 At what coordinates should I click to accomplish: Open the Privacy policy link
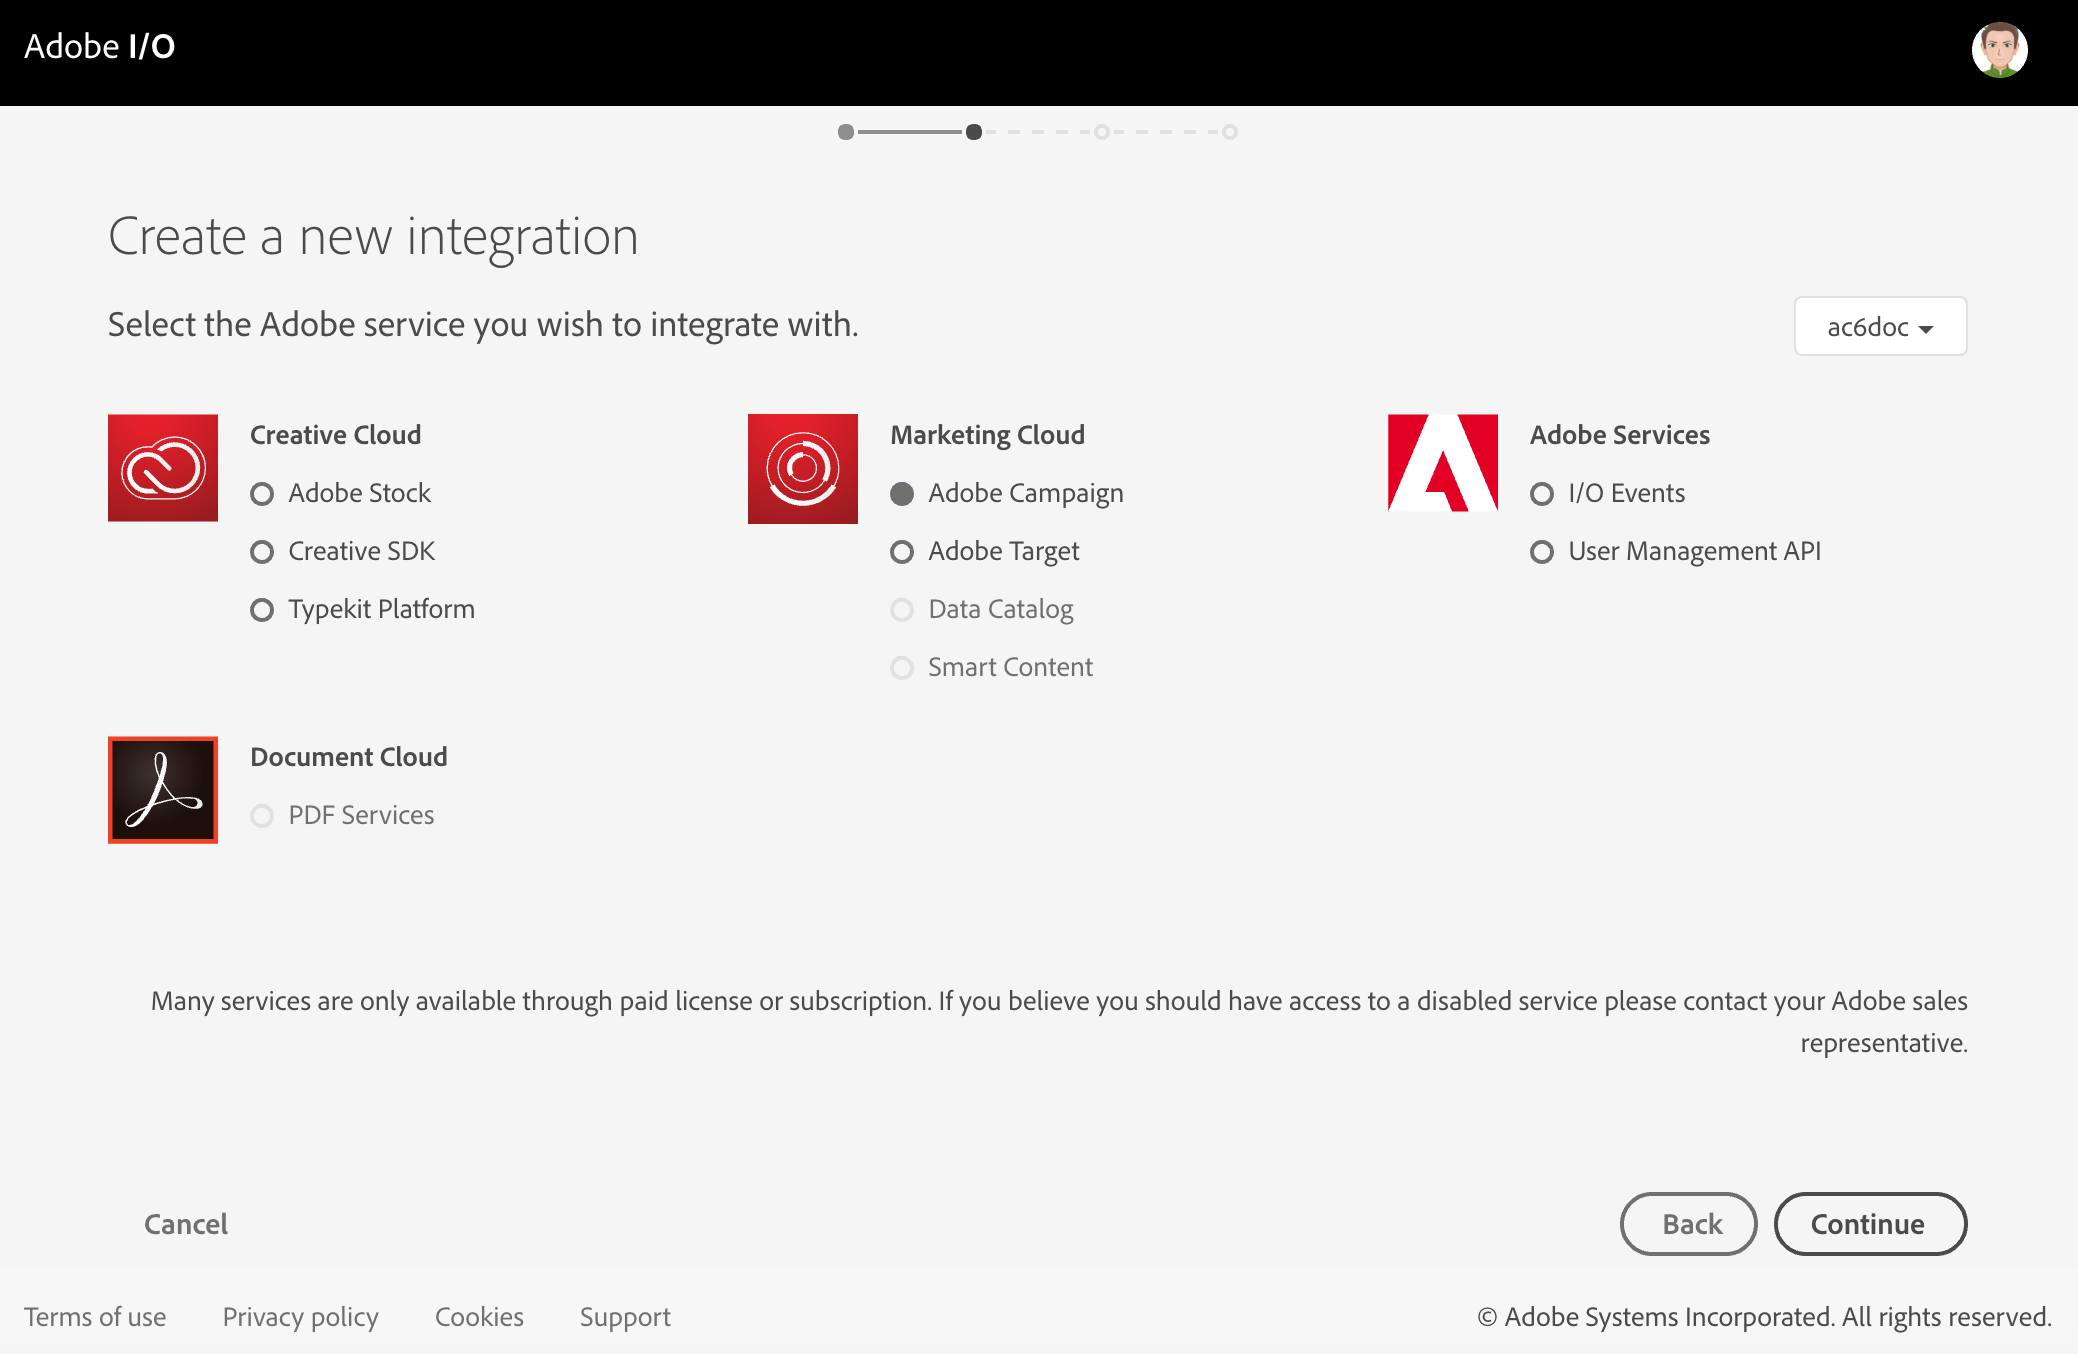(300, 1317)
